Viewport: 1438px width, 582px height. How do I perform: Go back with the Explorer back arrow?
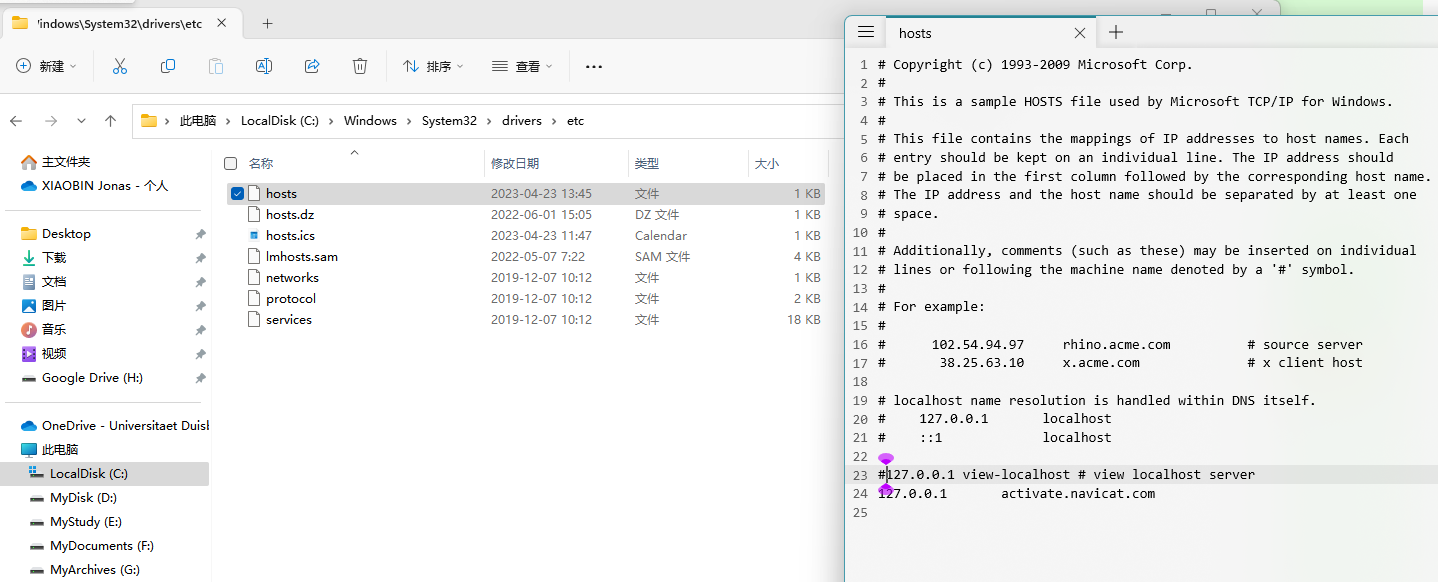tap(16, 121)
